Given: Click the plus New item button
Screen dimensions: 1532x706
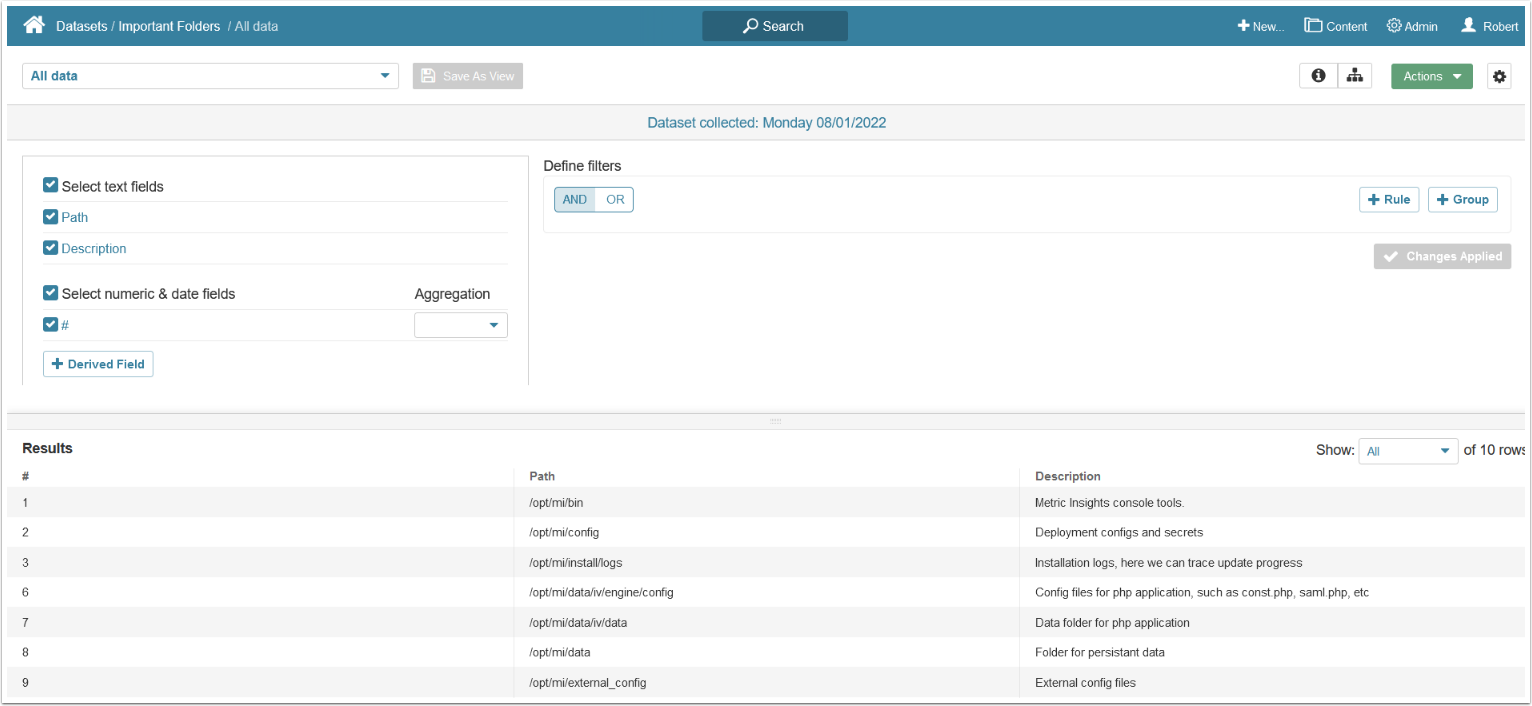Looking at the screenshot, I should [x=1260, y=26].
